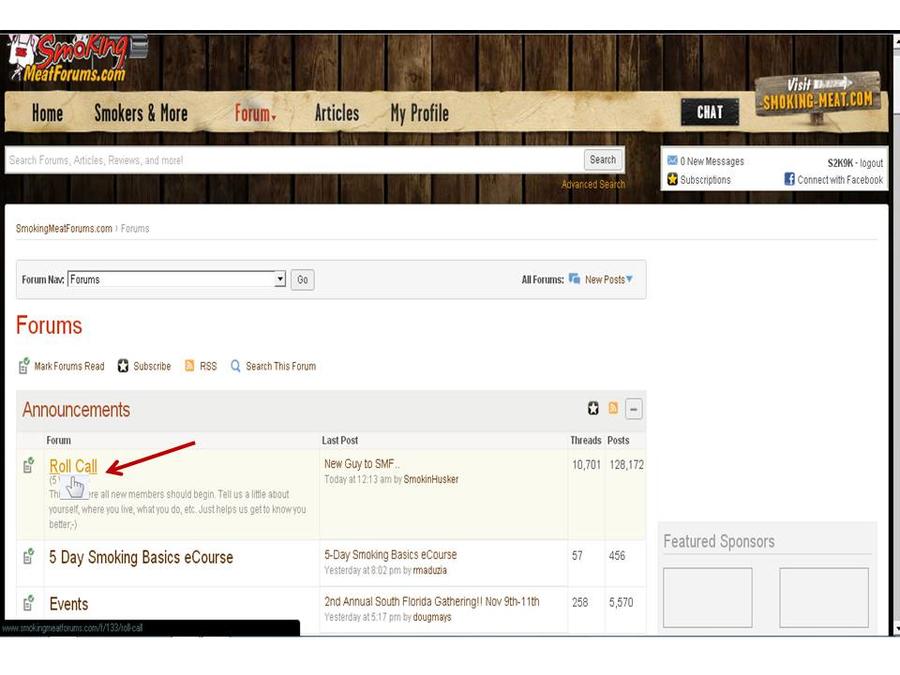Click the star icon beside Subscriptions
Image resolution: width=900 pixels, height=675 pixels.
pos(672,180)
